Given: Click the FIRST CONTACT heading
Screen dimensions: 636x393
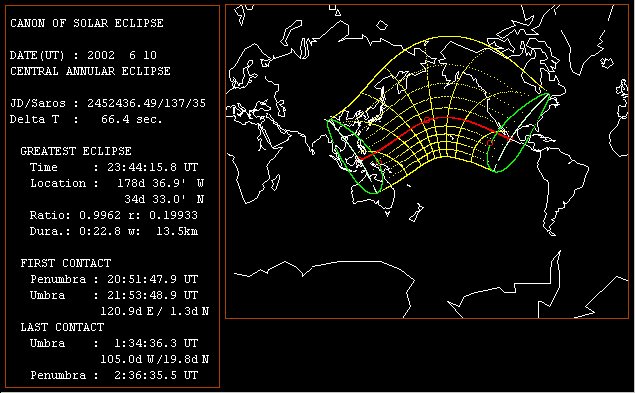Looking at the screenshot, I should 66,263.
